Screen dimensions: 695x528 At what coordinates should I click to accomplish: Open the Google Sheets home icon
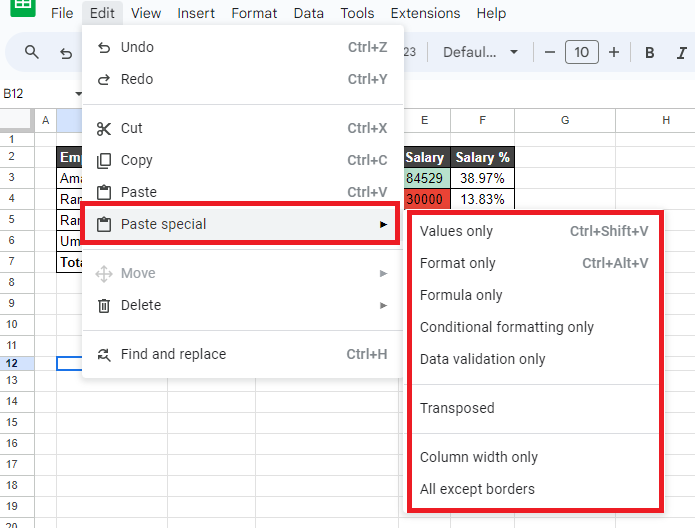[22, 6]
